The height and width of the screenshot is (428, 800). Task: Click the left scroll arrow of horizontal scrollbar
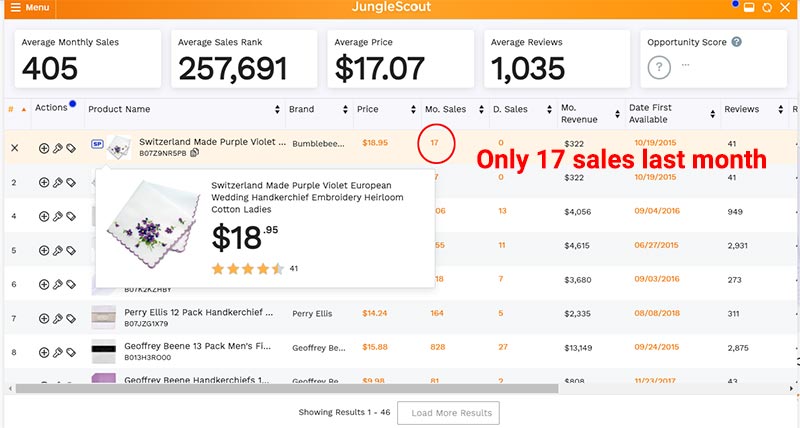point(10,389)
